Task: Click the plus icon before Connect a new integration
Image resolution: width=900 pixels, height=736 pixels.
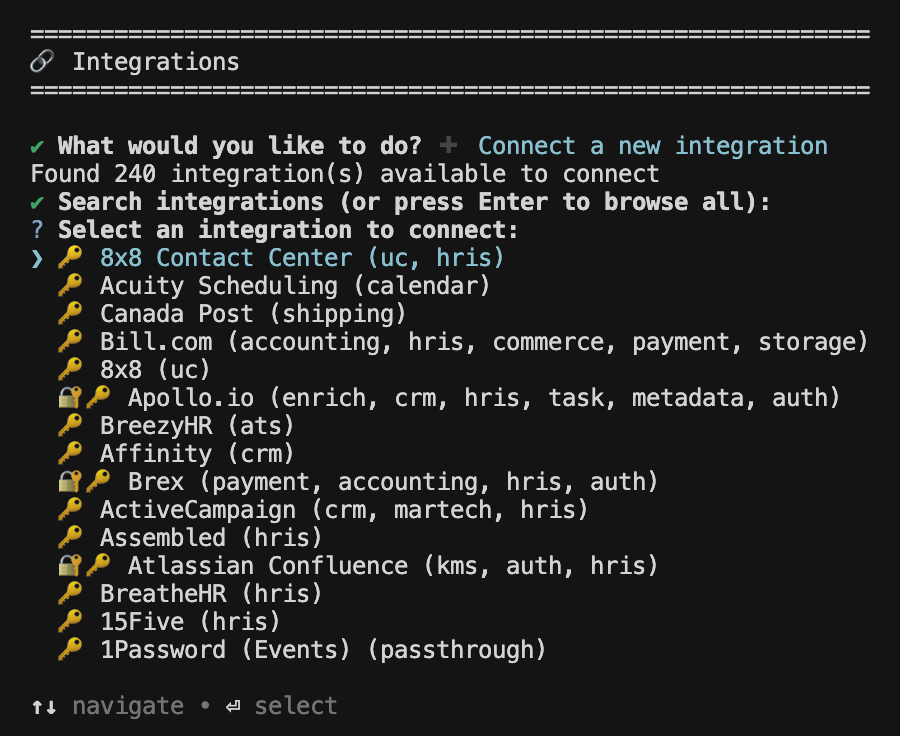Action: coord(448,145)
